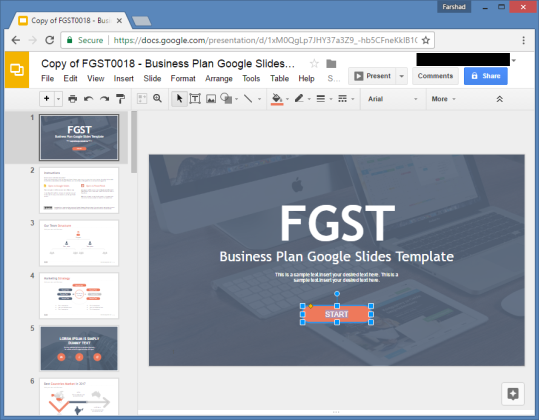Click the Business Plan Google Slides Template subtitle

pos(337,257)
